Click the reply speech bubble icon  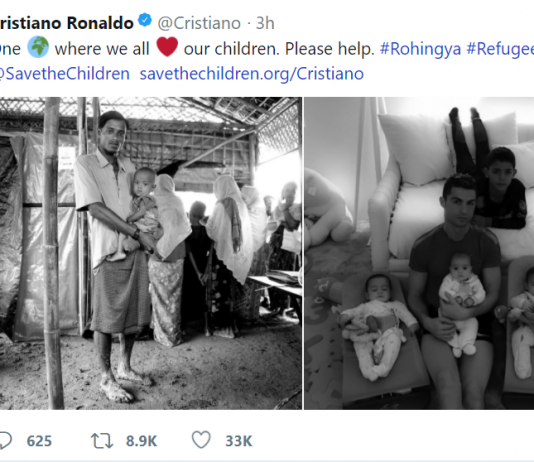[x=5, y=441]
